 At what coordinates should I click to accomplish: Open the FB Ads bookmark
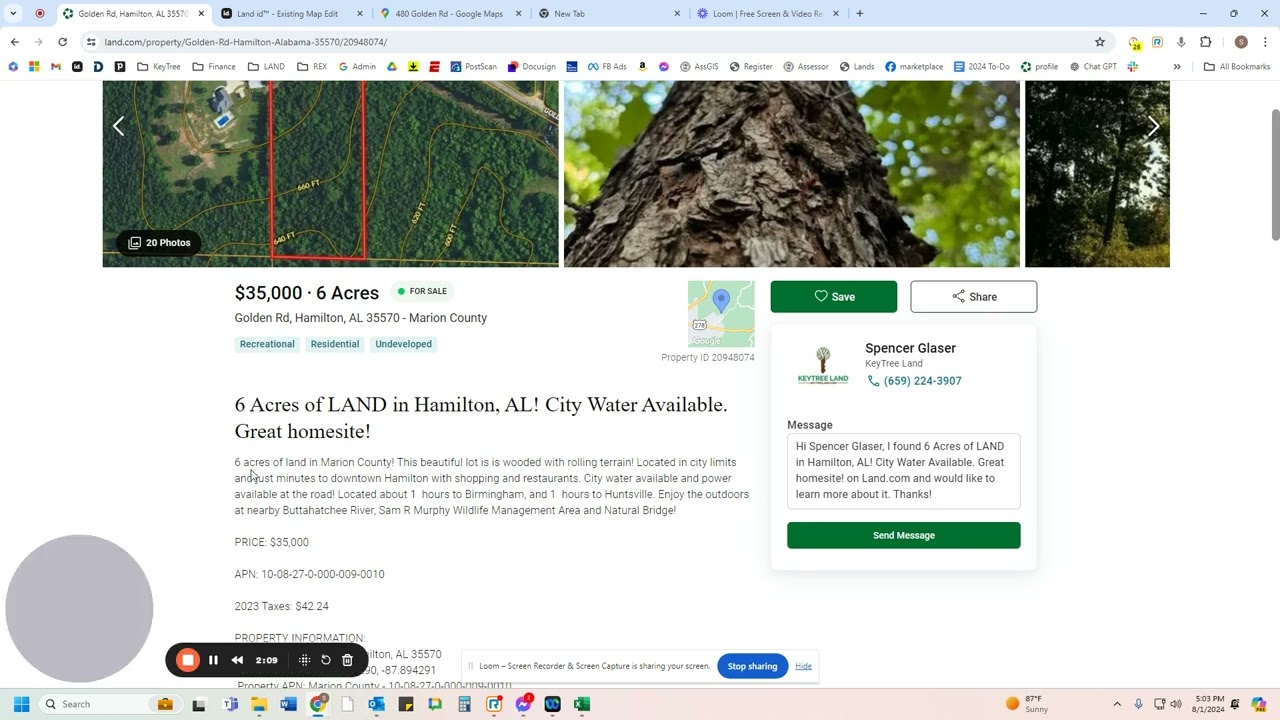pos(607,67)
